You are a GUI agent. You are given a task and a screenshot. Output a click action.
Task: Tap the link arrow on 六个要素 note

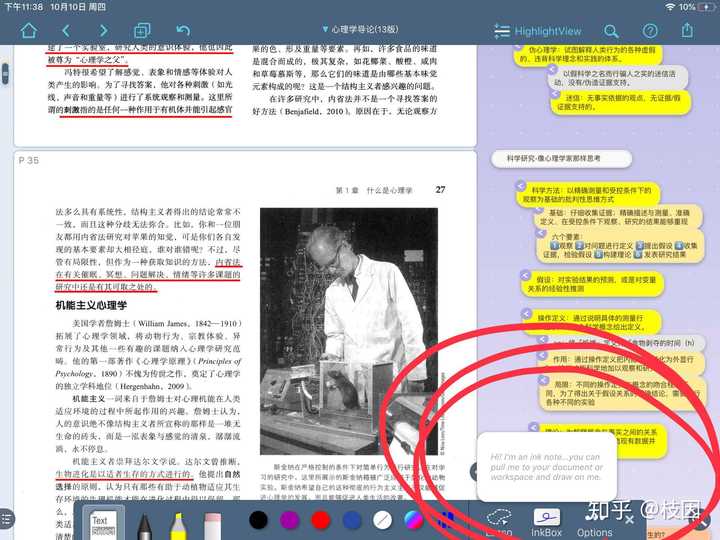tap(542, 233)
